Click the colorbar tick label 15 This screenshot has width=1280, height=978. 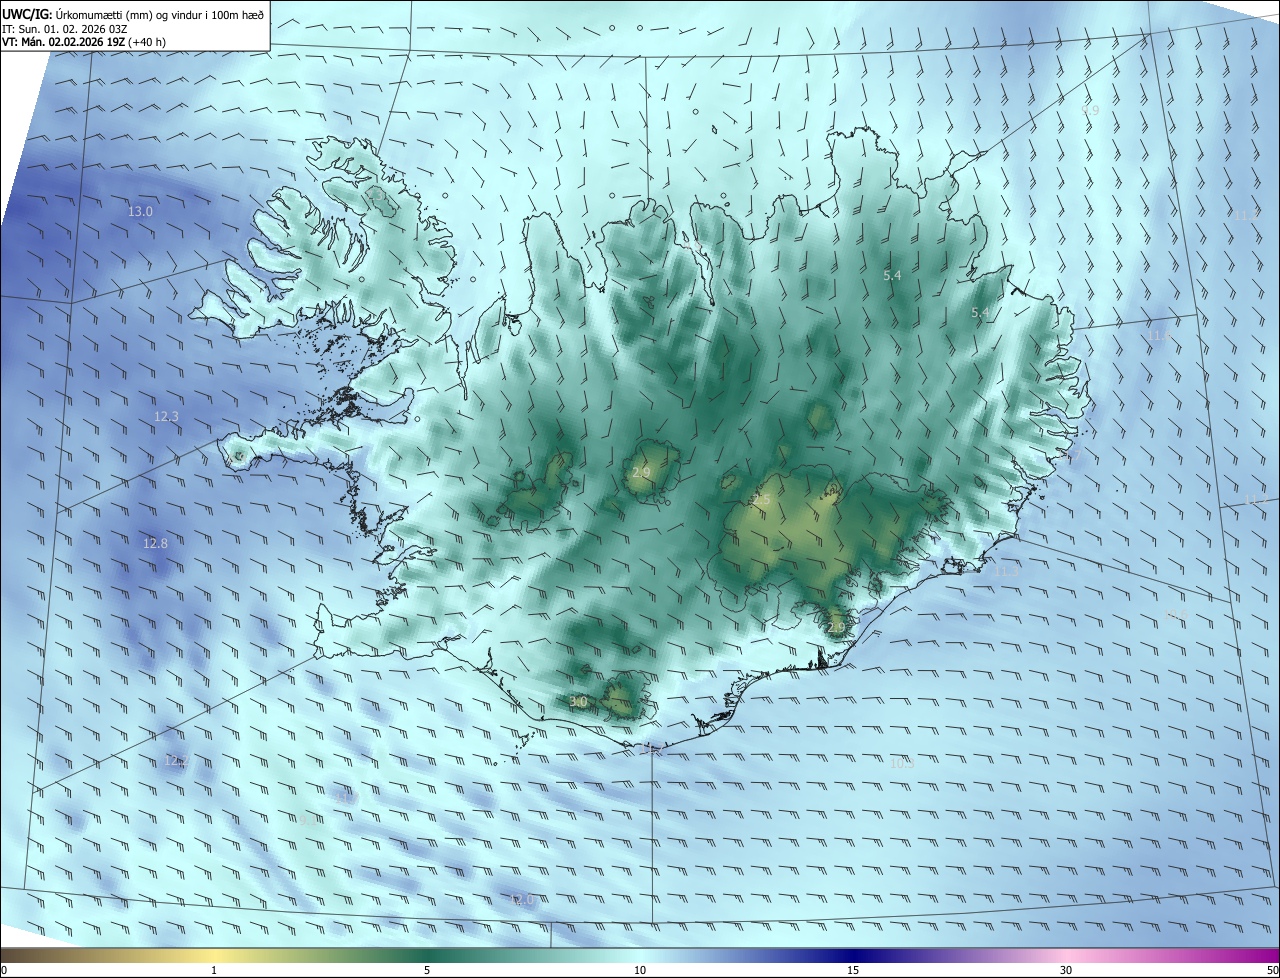point(853,970)
